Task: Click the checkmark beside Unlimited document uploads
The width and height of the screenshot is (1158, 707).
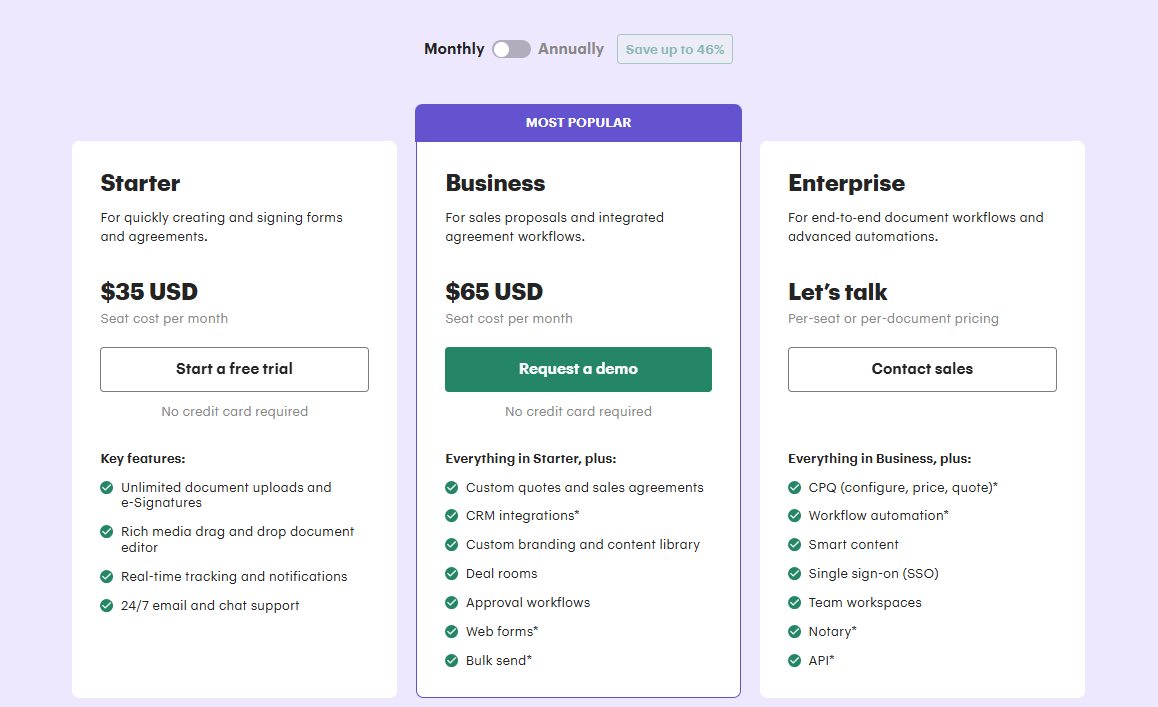Action: coord(106,488)
